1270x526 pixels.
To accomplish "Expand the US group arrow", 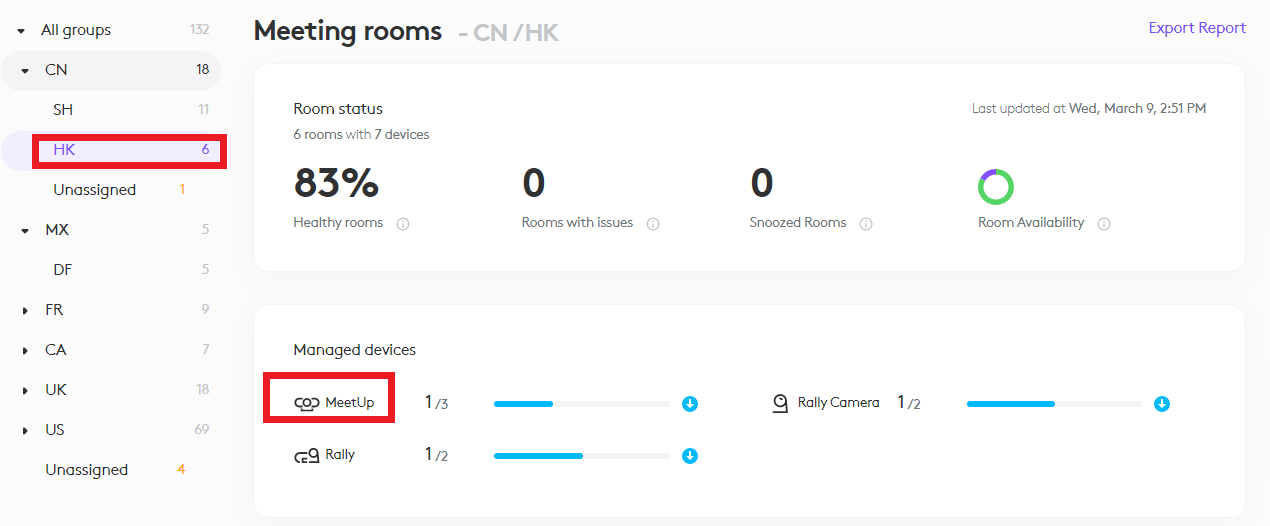I will [25, 431].
